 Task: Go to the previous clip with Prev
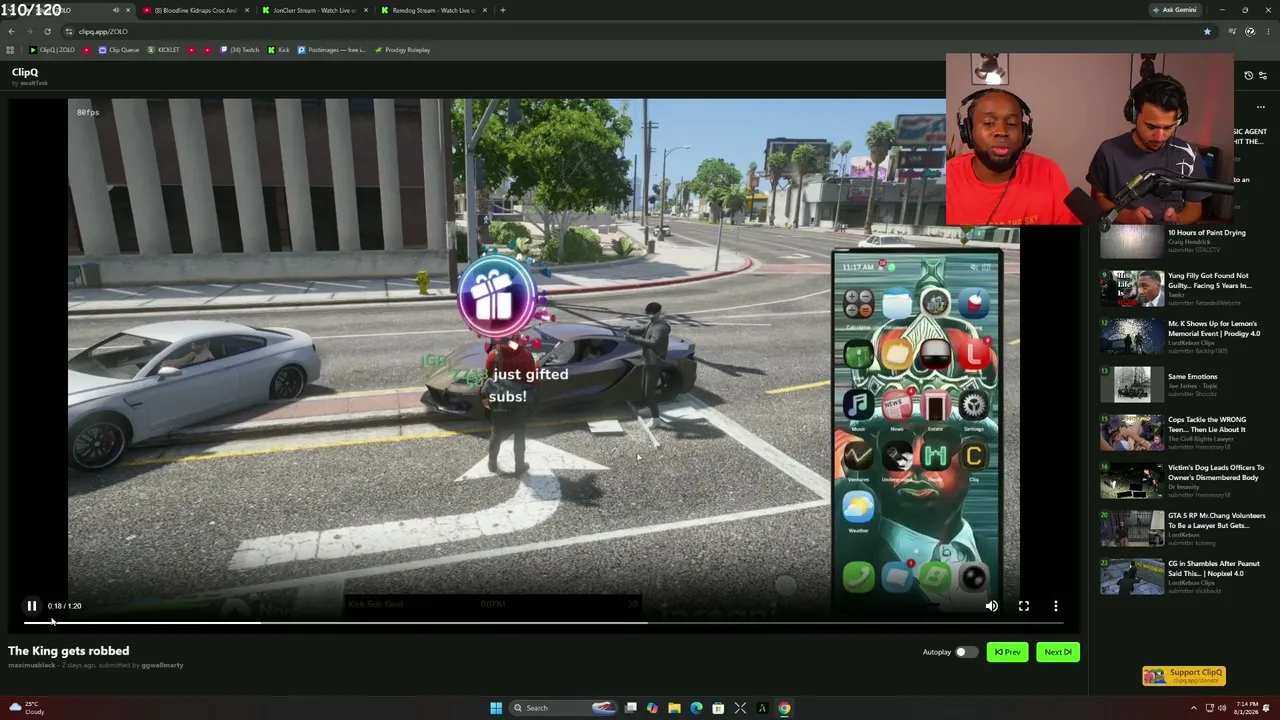1007,652
